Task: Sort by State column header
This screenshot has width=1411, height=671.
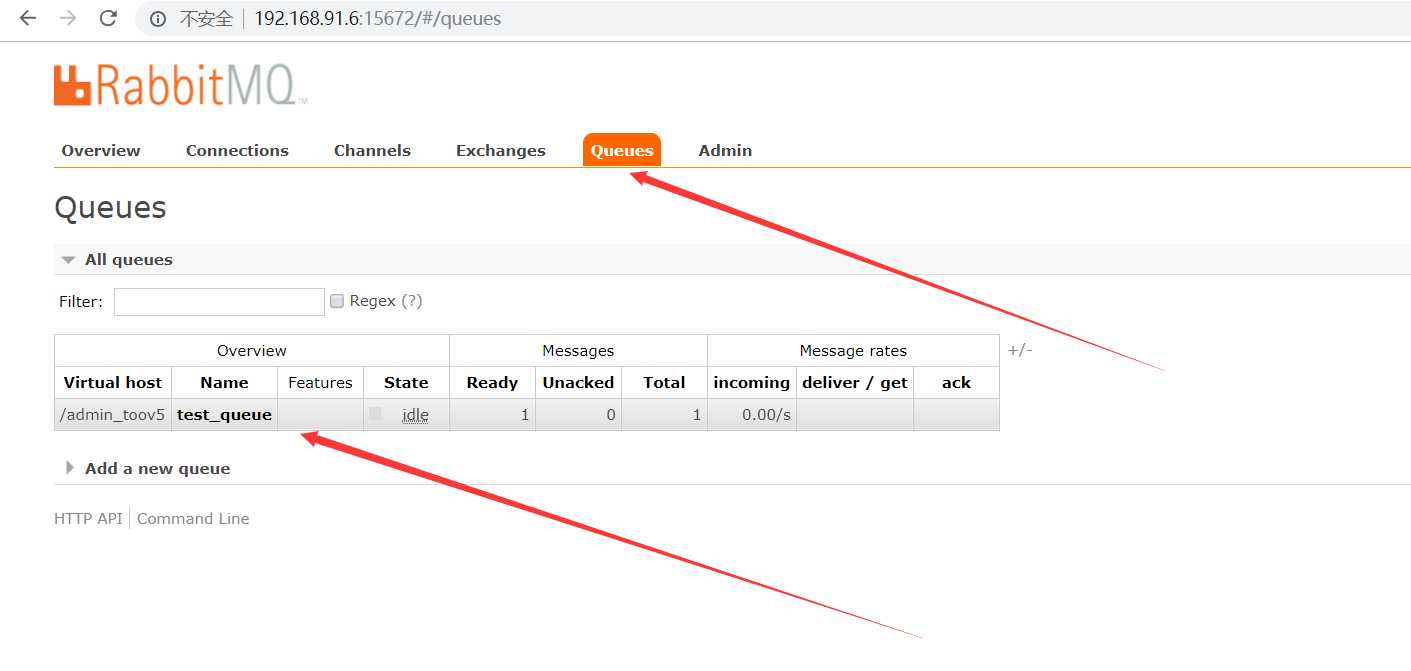Action: pyautogui.click(x=406, y=382)
